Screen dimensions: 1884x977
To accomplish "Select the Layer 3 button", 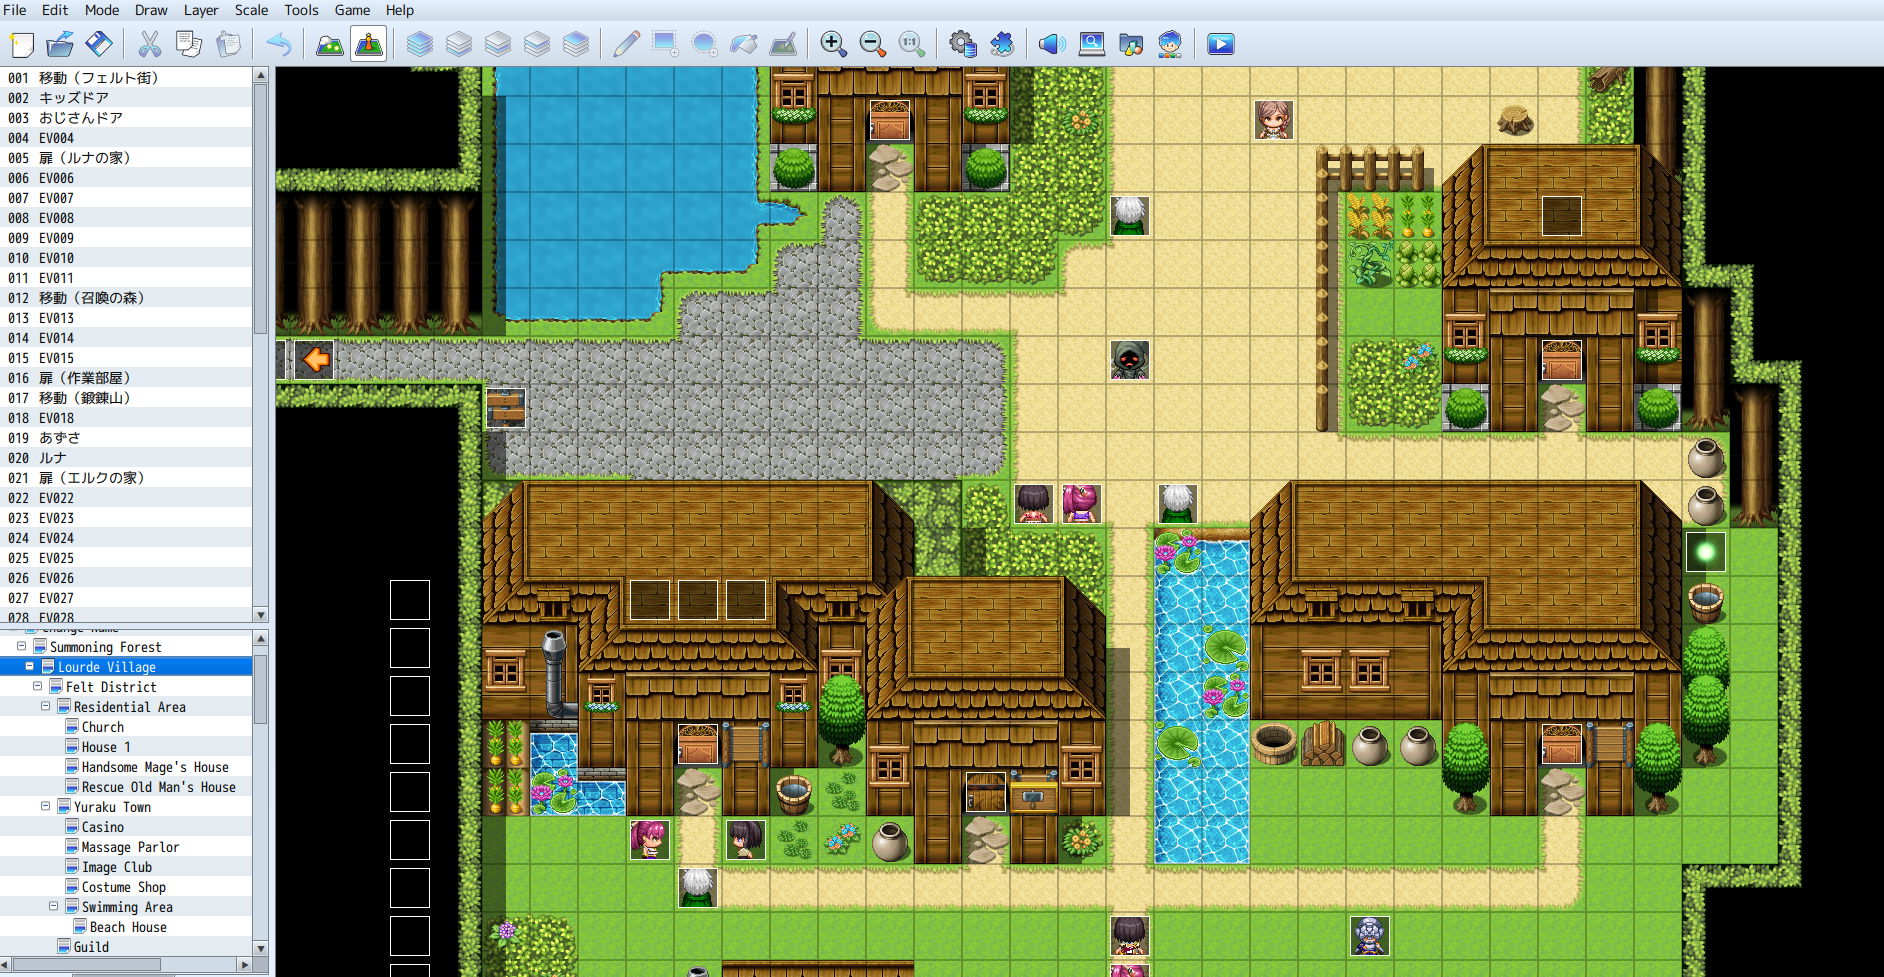I will (537, 44).
